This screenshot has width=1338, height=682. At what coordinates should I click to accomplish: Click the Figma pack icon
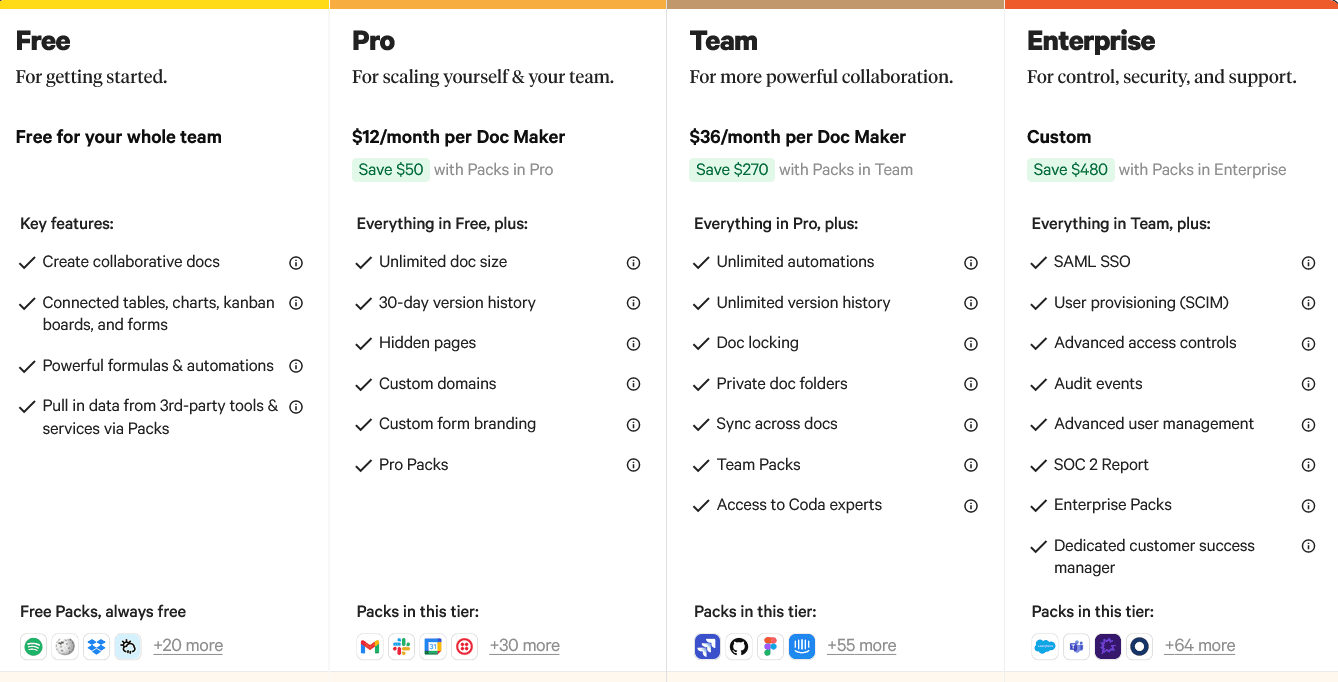click(x=770, y=647)
